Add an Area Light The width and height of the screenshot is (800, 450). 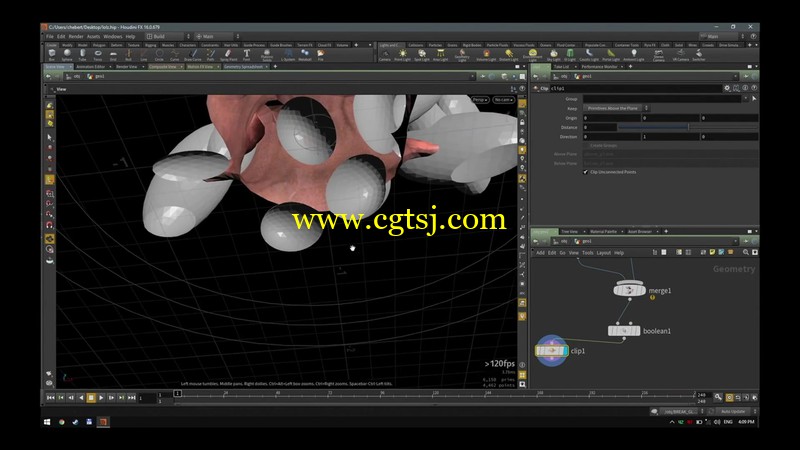440,55
